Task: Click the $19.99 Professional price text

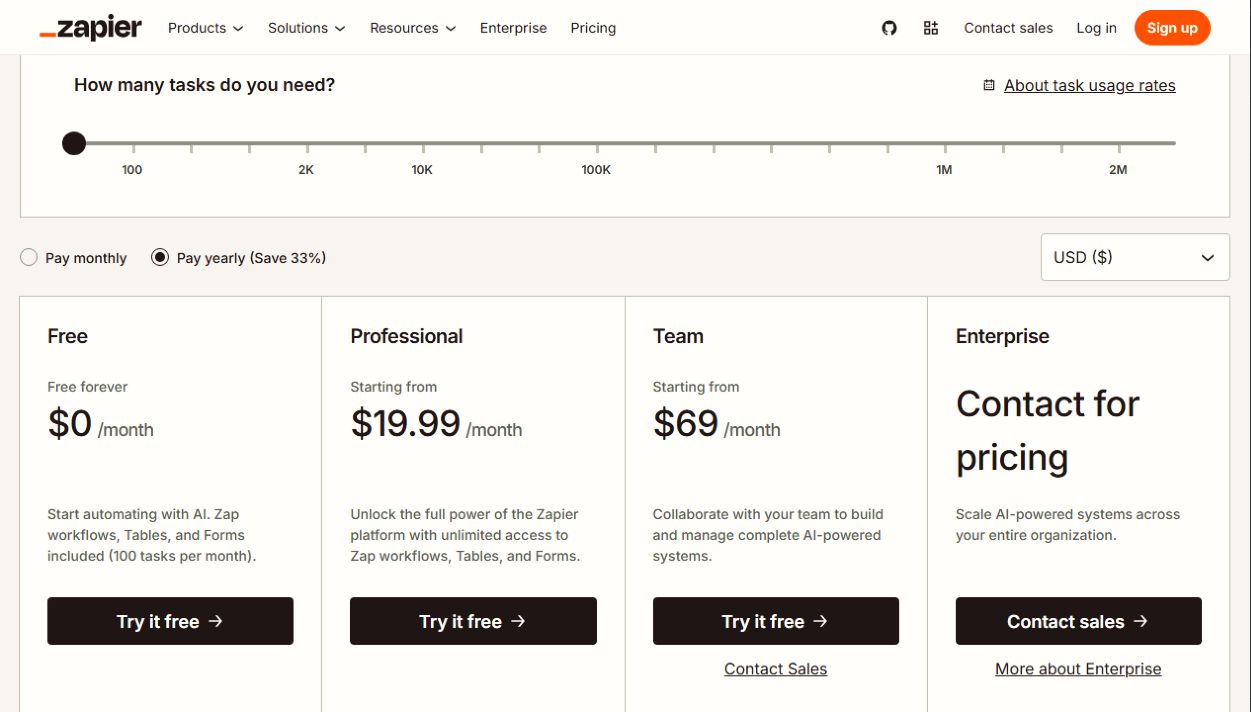Action: pyautogui.click(x=405, y=423)
